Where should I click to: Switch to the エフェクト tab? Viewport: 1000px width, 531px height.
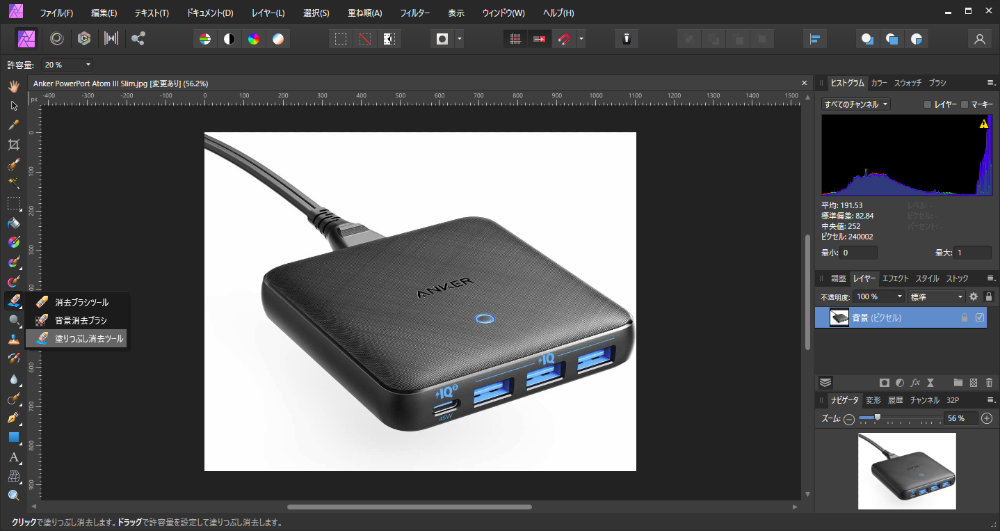[895, 279]
